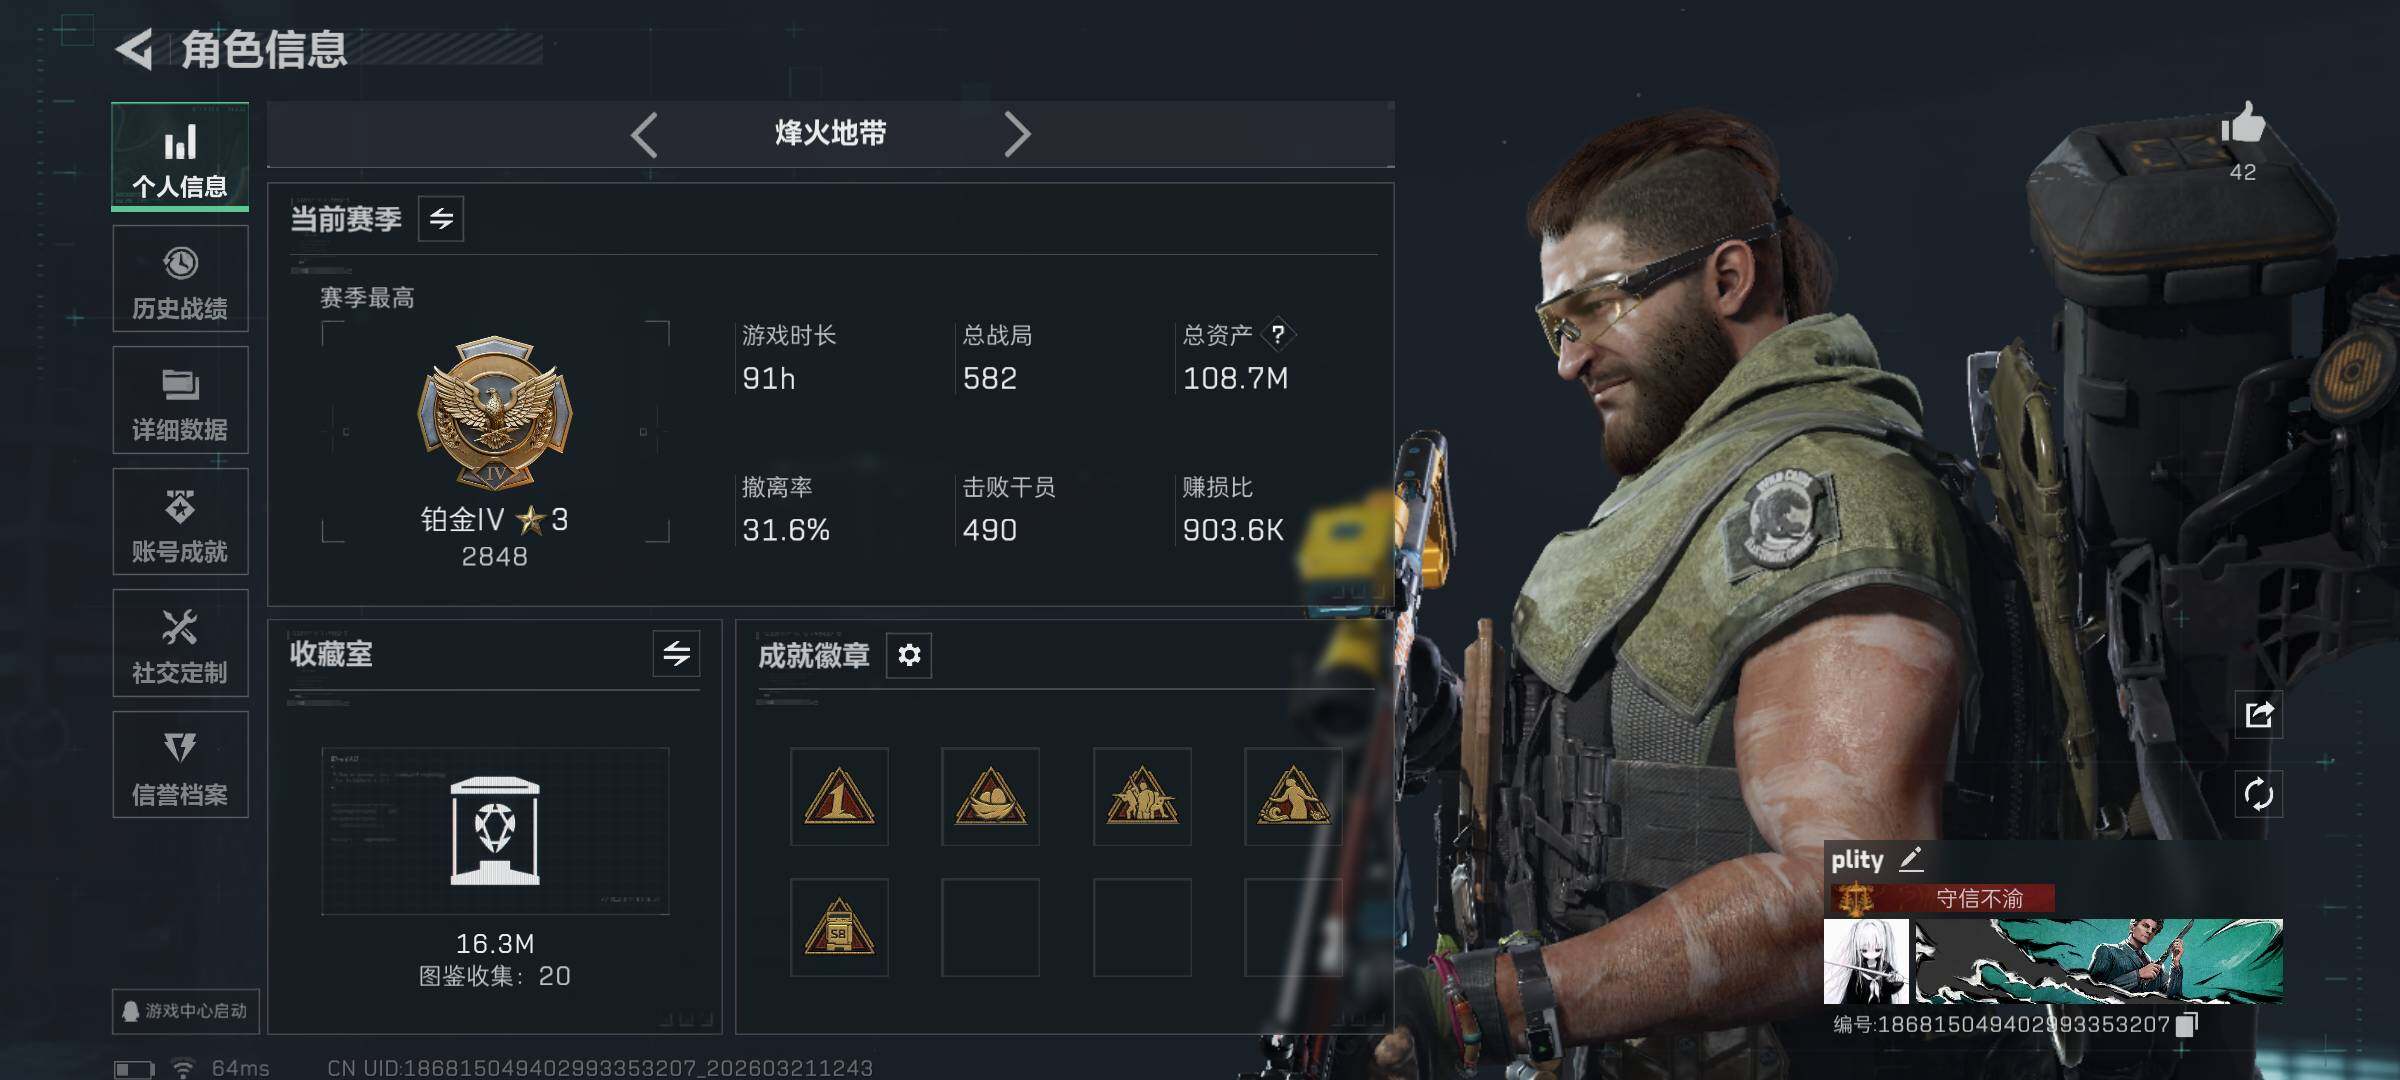This screenshot has width=2400, height=1080.
Task: Share the character profile via the share icon
Action: click(x=2259, y=714)
